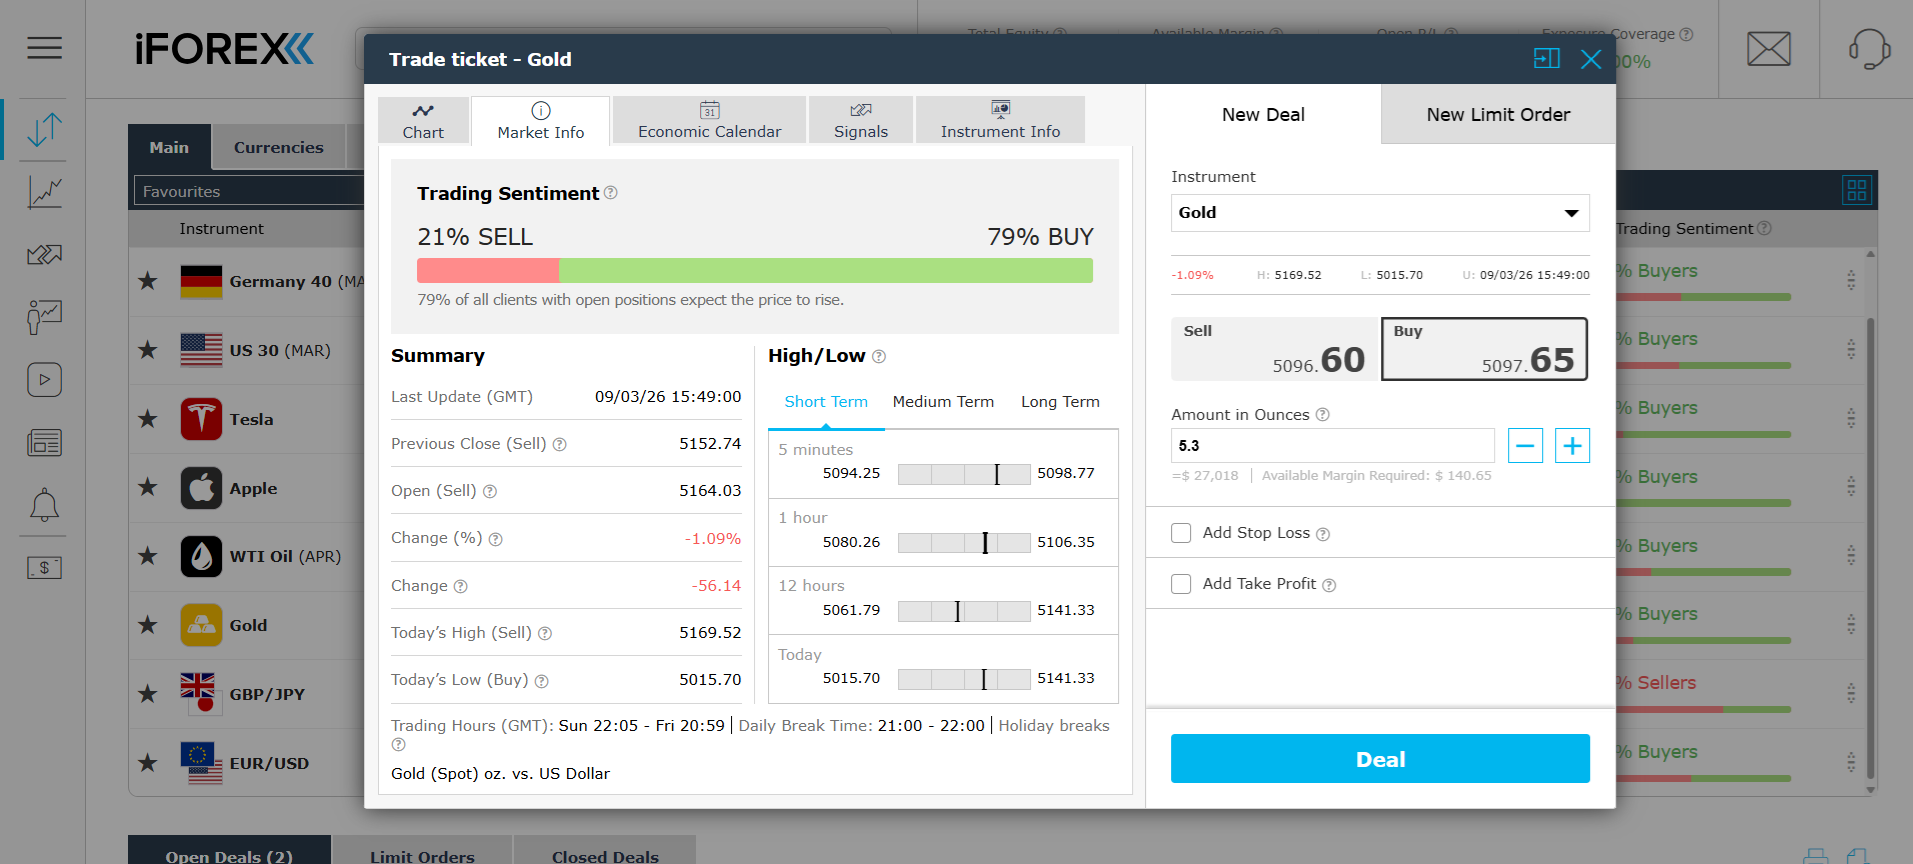Click the 12 hours high/low range bar

[964, 611]
